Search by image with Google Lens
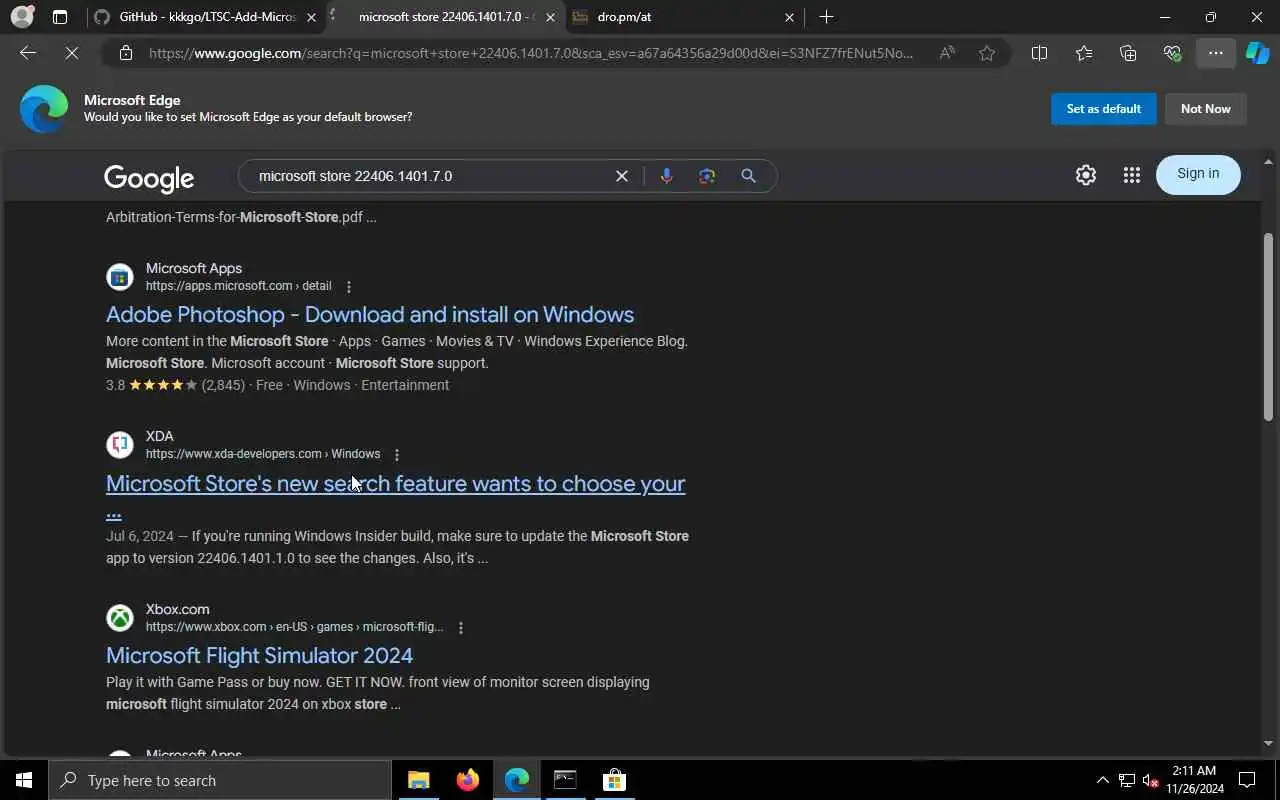Screen dimensions: 1280x800 click(x=707, y=176)
